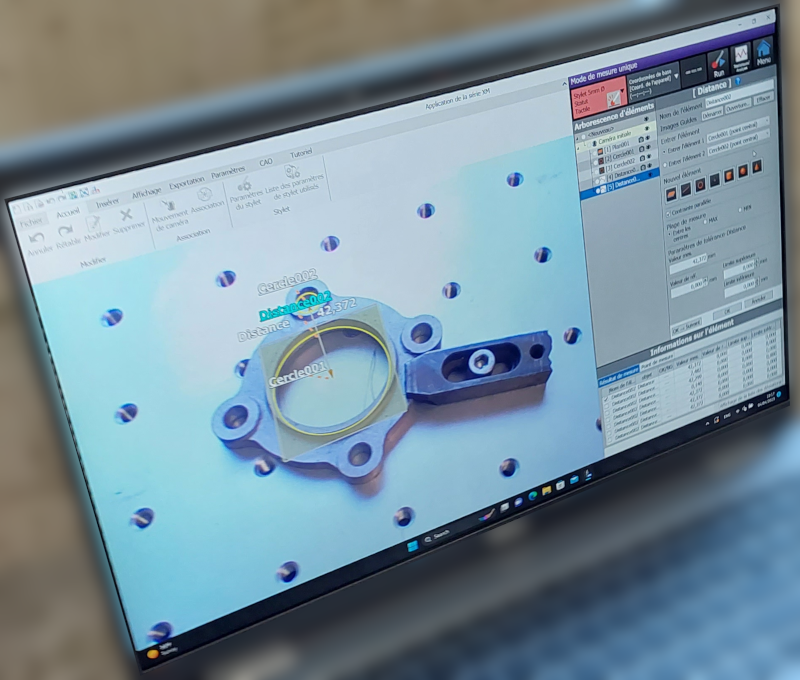Open the Tutoriel tab

point(301,153)
